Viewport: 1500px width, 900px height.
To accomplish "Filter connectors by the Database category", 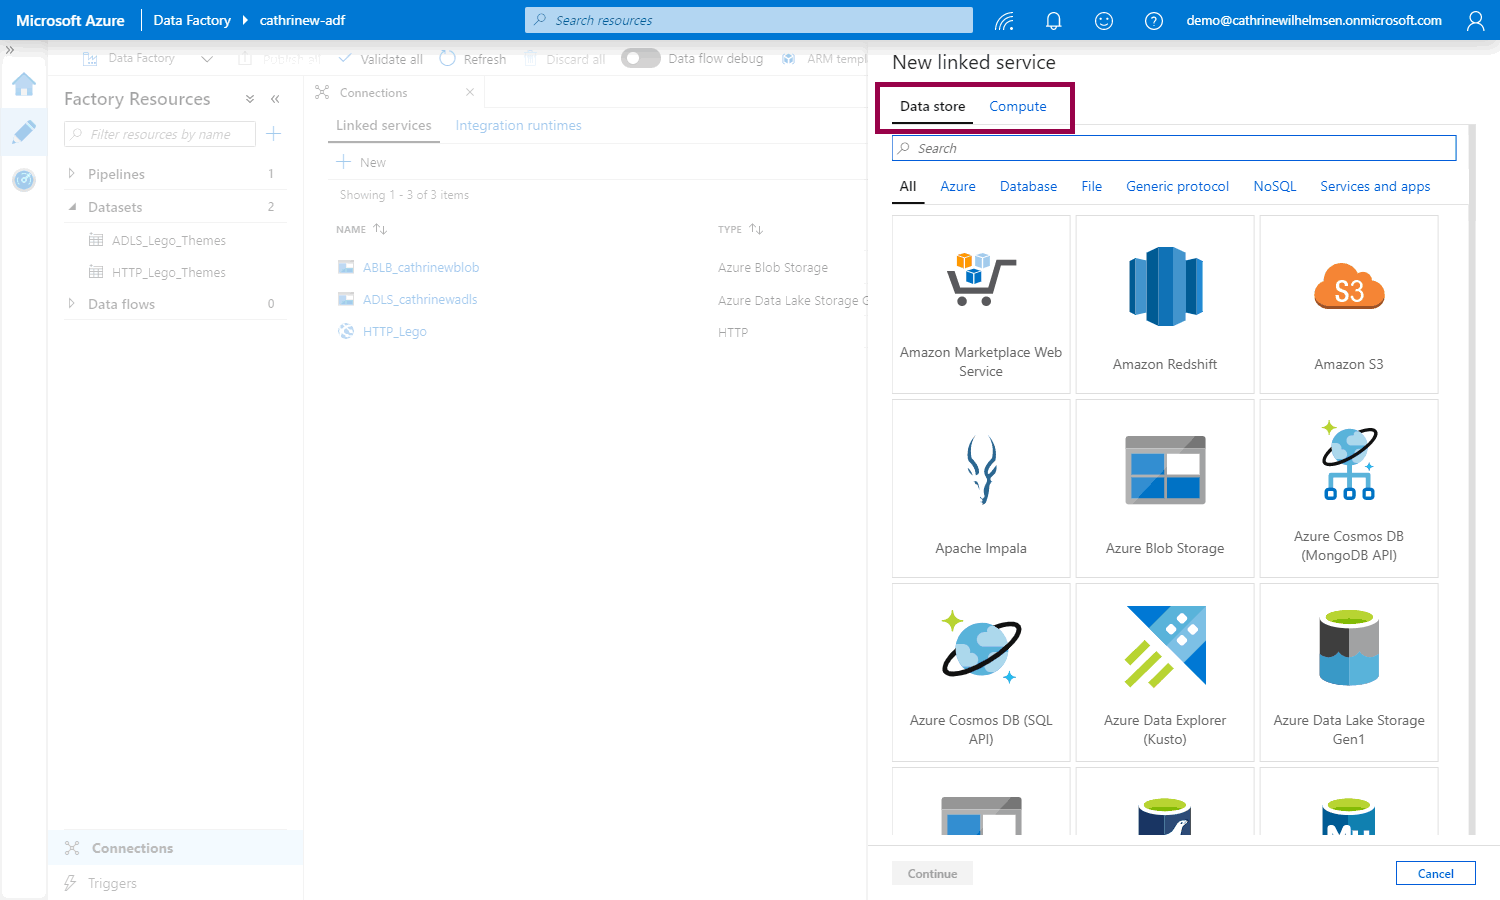I will coord(1028,187).
